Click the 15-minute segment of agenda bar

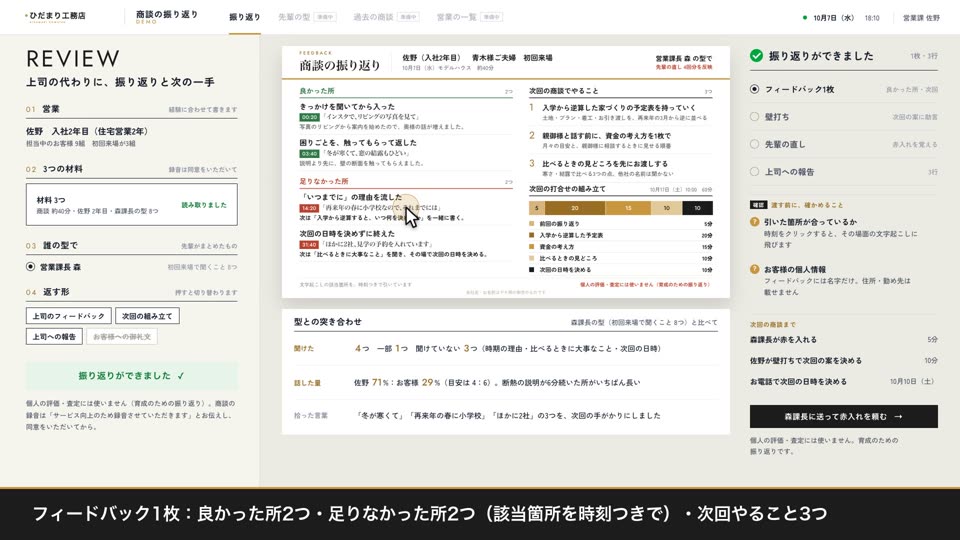coord(628,208)
